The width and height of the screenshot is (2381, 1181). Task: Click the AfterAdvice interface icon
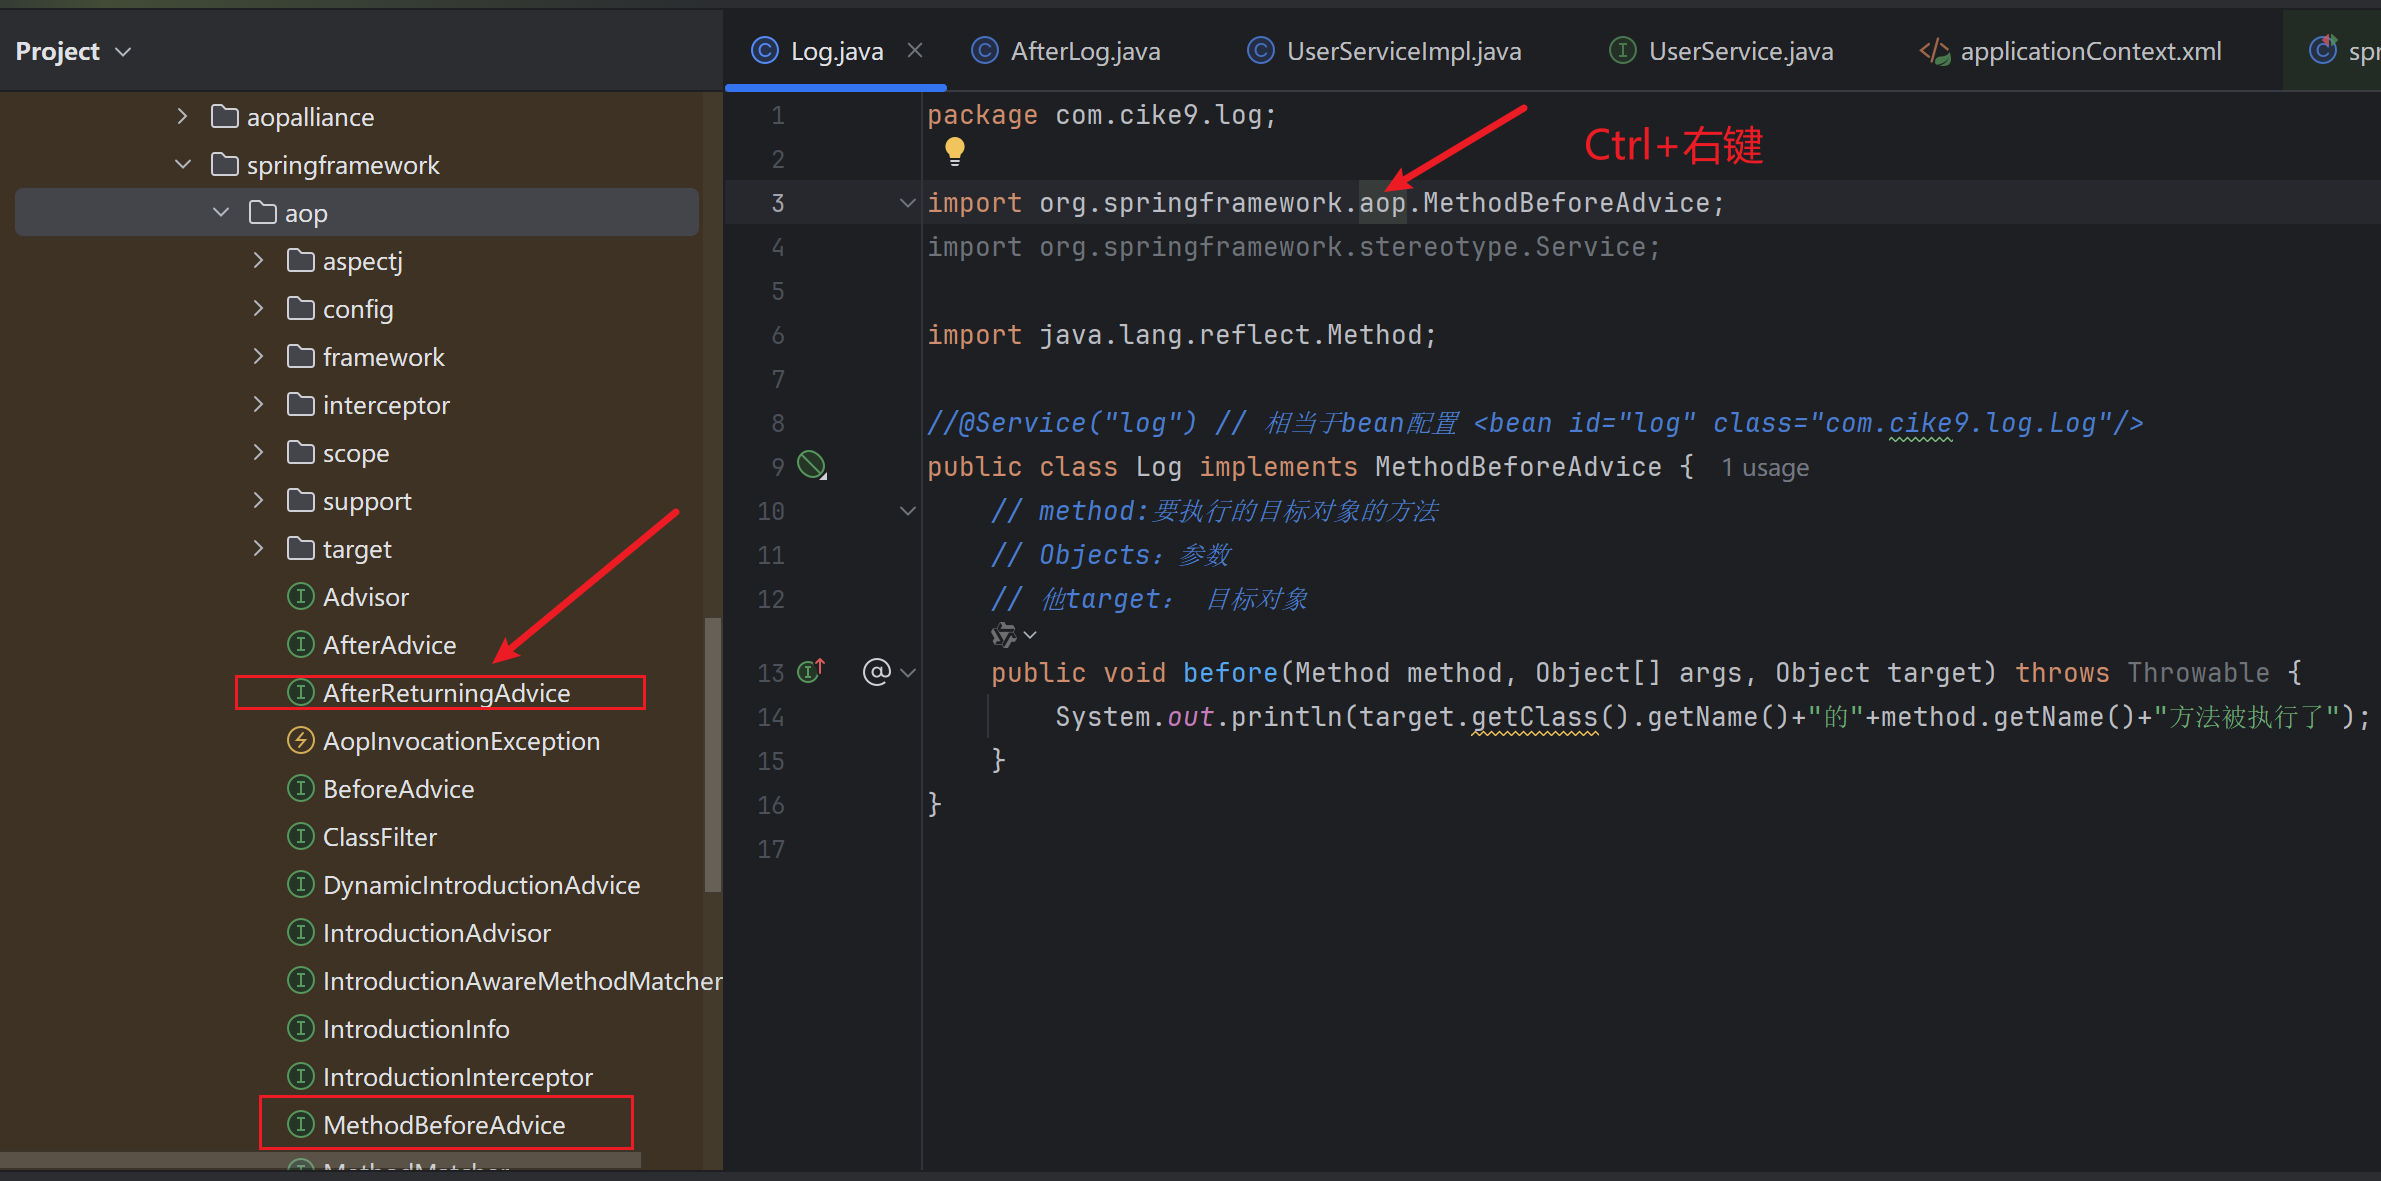pyautogui.click(x=301, y=645)
